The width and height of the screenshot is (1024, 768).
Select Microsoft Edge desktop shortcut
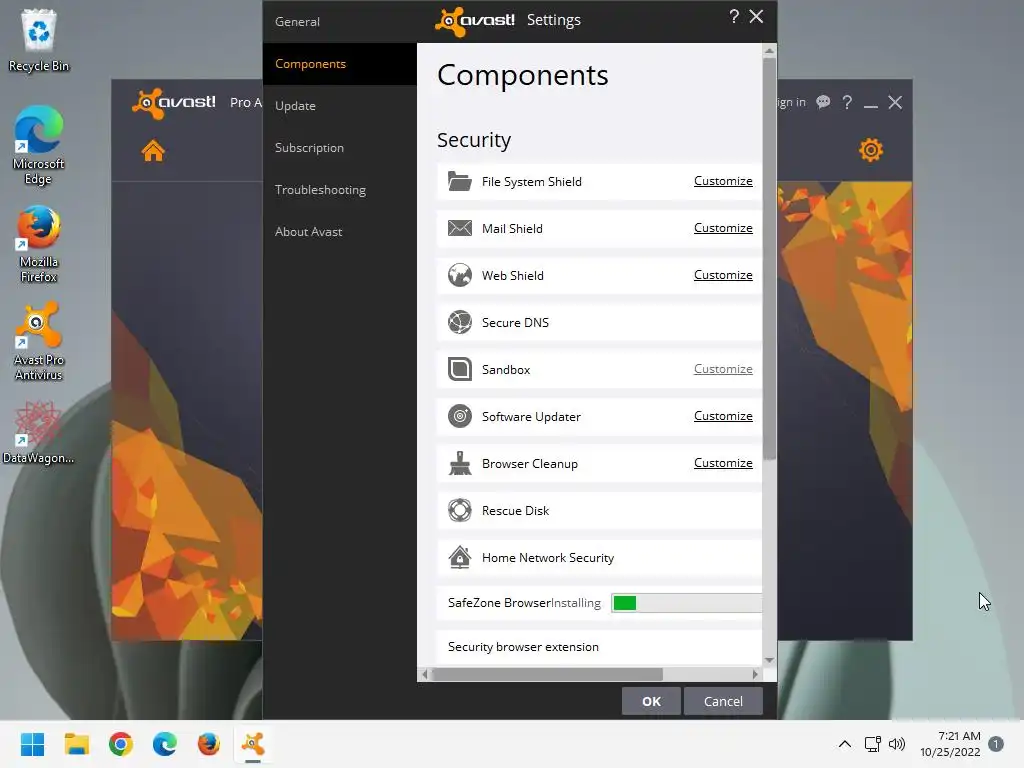pyautogui.click(x=39, y=145)
